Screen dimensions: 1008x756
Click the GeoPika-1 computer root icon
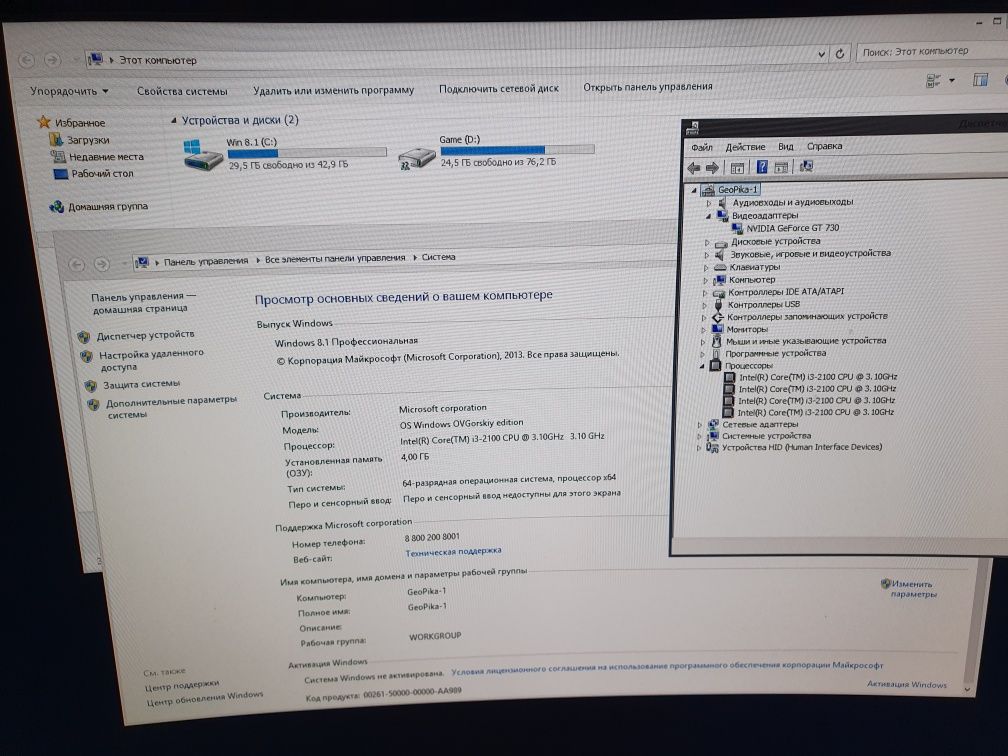coord(708,190)
